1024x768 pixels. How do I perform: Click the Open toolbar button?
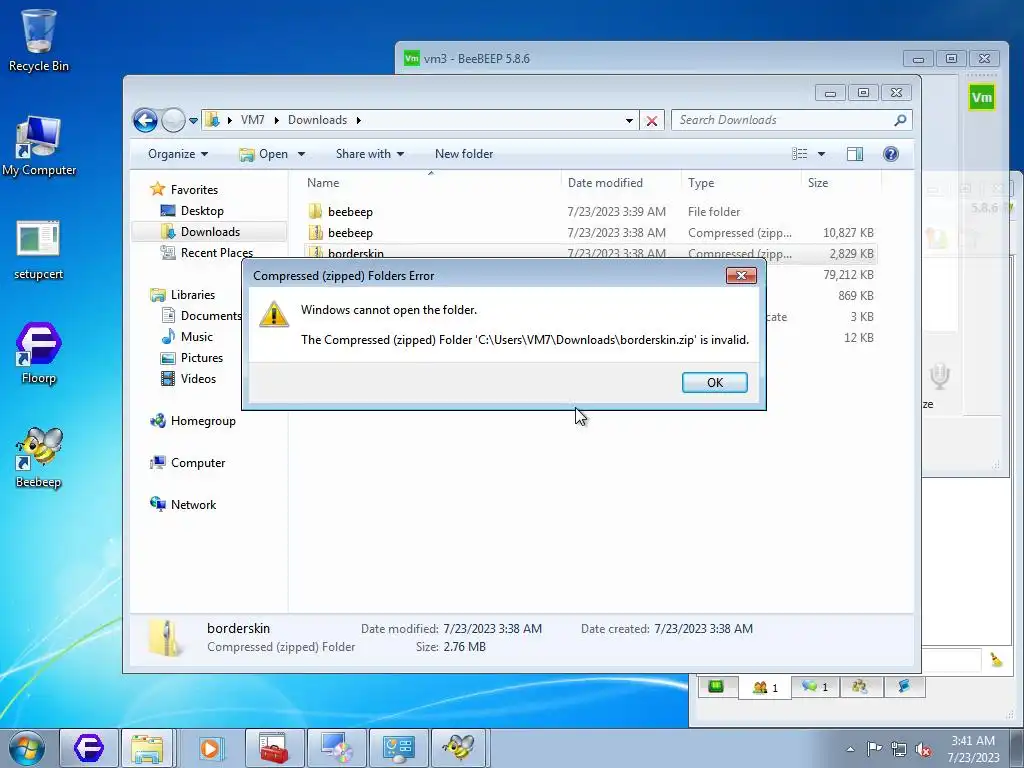[x=264, y=154]
